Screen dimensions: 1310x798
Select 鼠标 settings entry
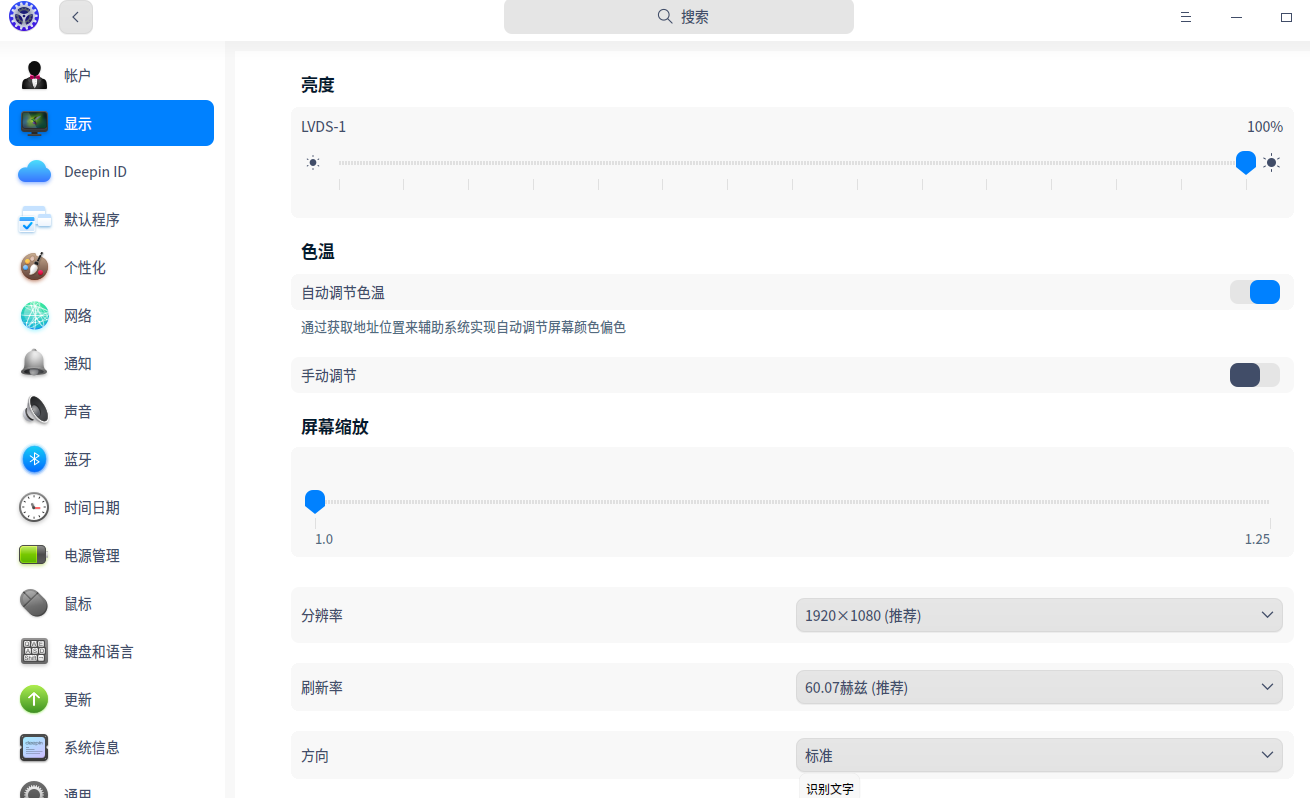tap(111, 604)
